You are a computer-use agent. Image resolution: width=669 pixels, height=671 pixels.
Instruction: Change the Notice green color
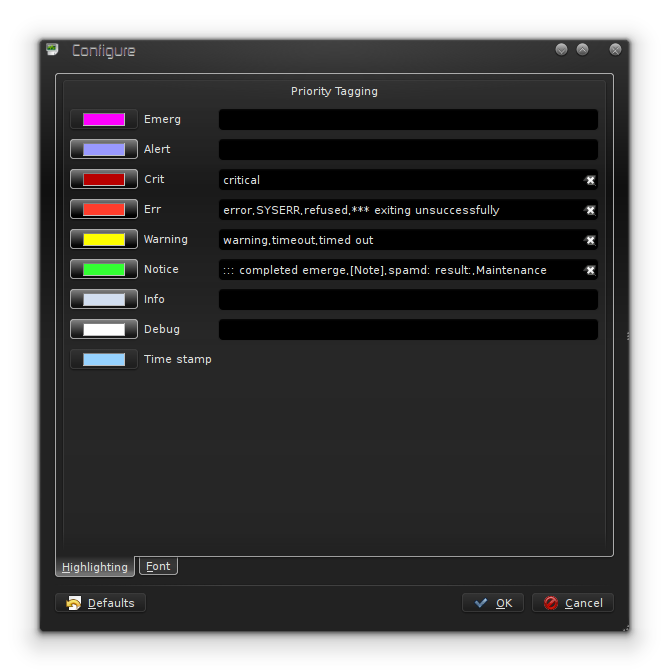pyautogui.click(x=104, y=269)
